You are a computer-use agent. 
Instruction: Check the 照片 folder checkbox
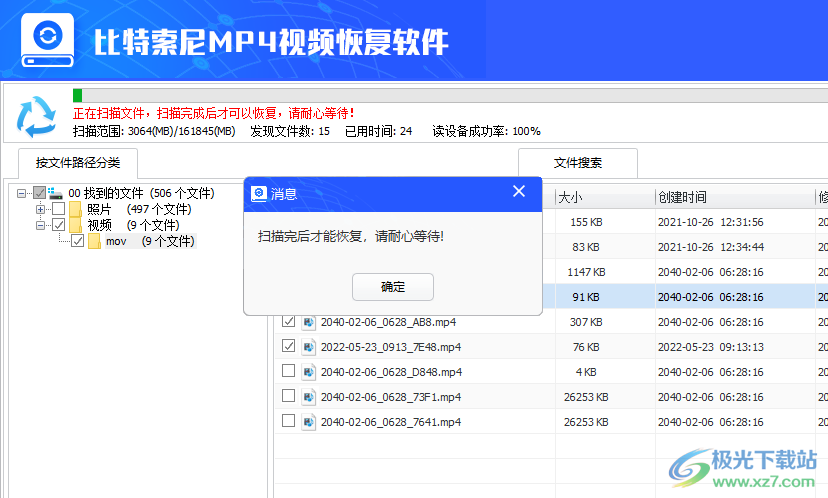(x=59, y=209)
